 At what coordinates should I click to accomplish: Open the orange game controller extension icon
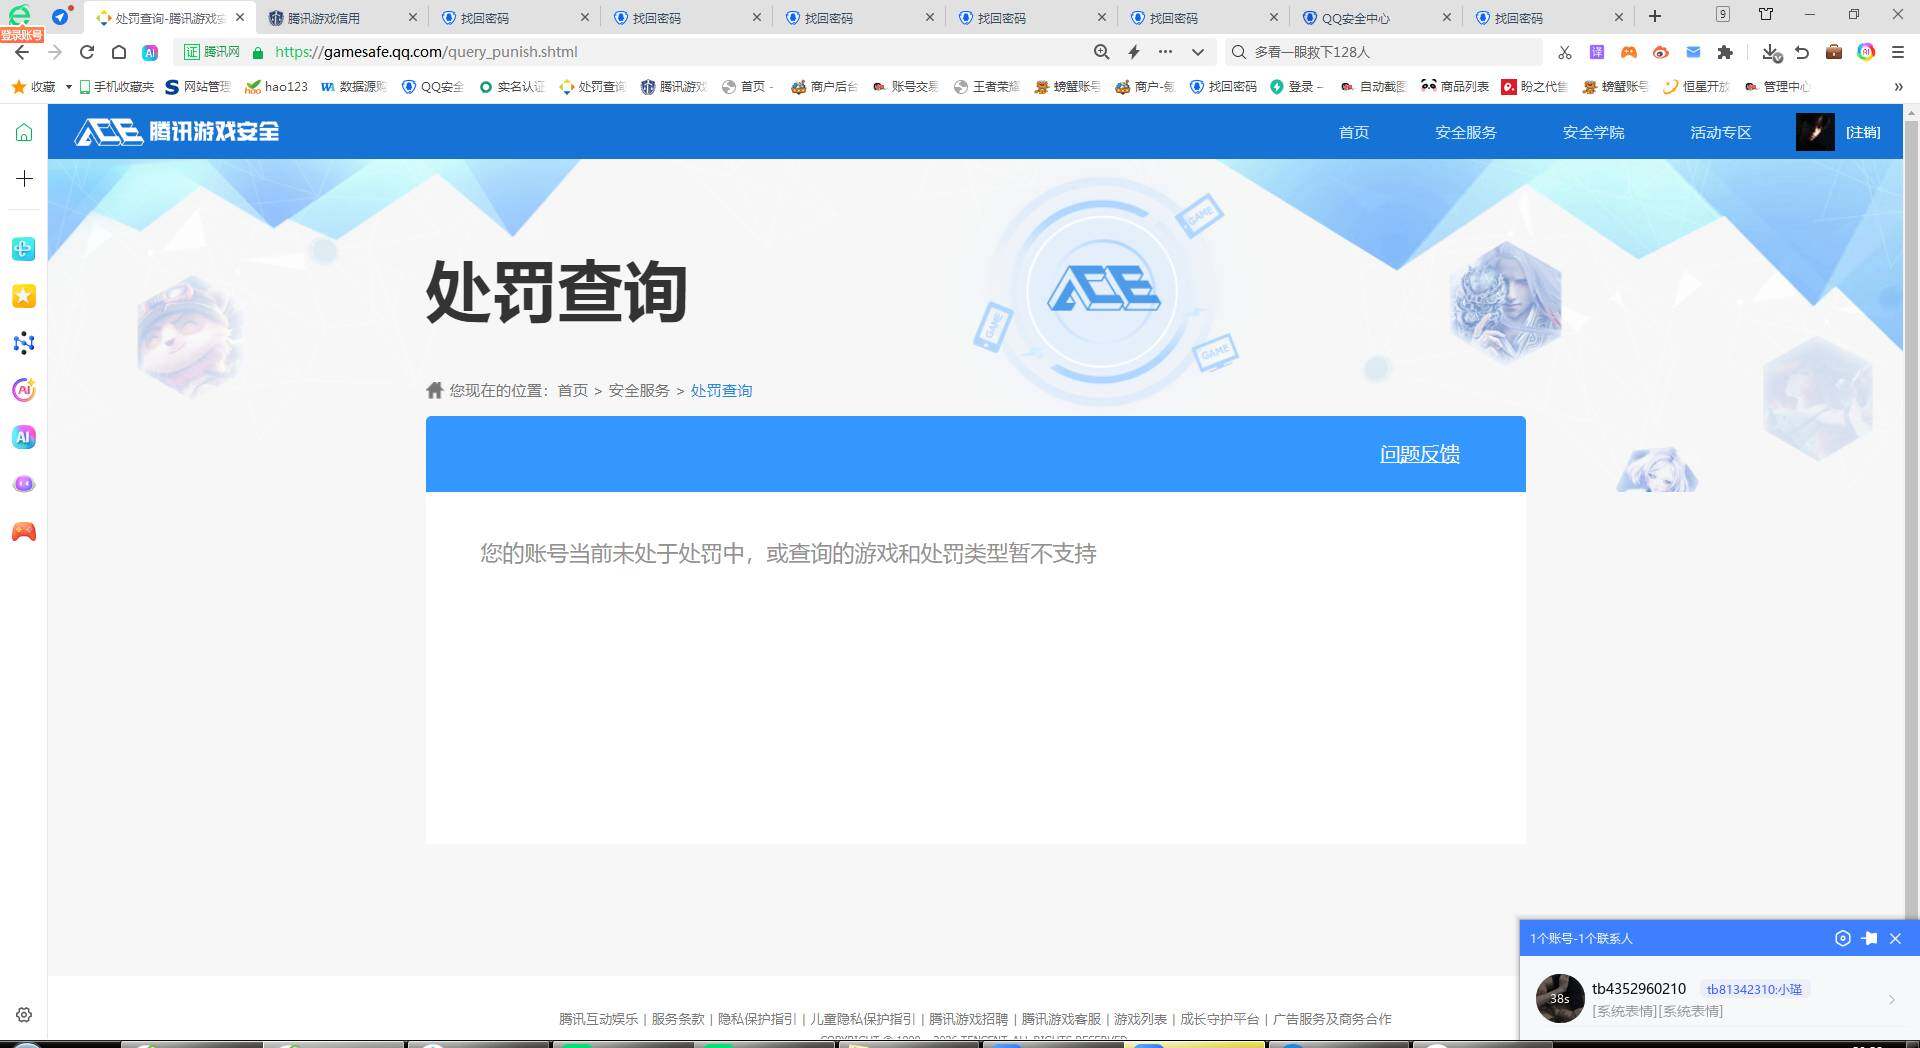[x=1629, y=52]
